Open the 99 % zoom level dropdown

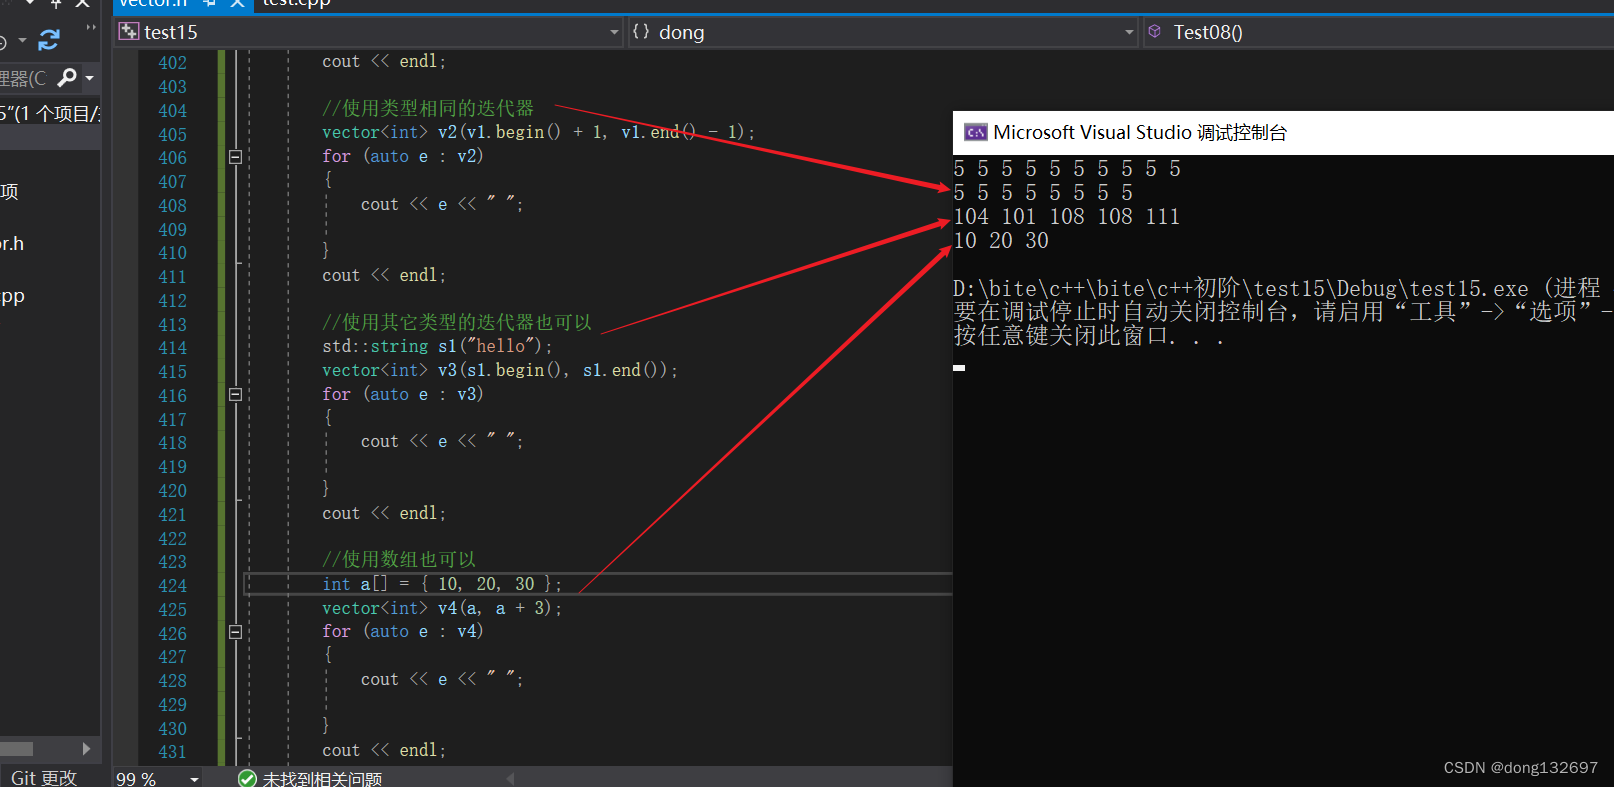click(194, 779)
